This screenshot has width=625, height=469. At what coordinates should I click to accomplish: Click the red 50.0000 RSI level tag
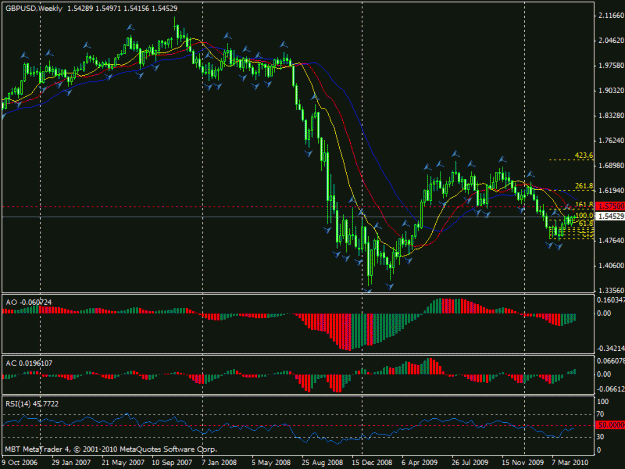(x=610, y=425)
